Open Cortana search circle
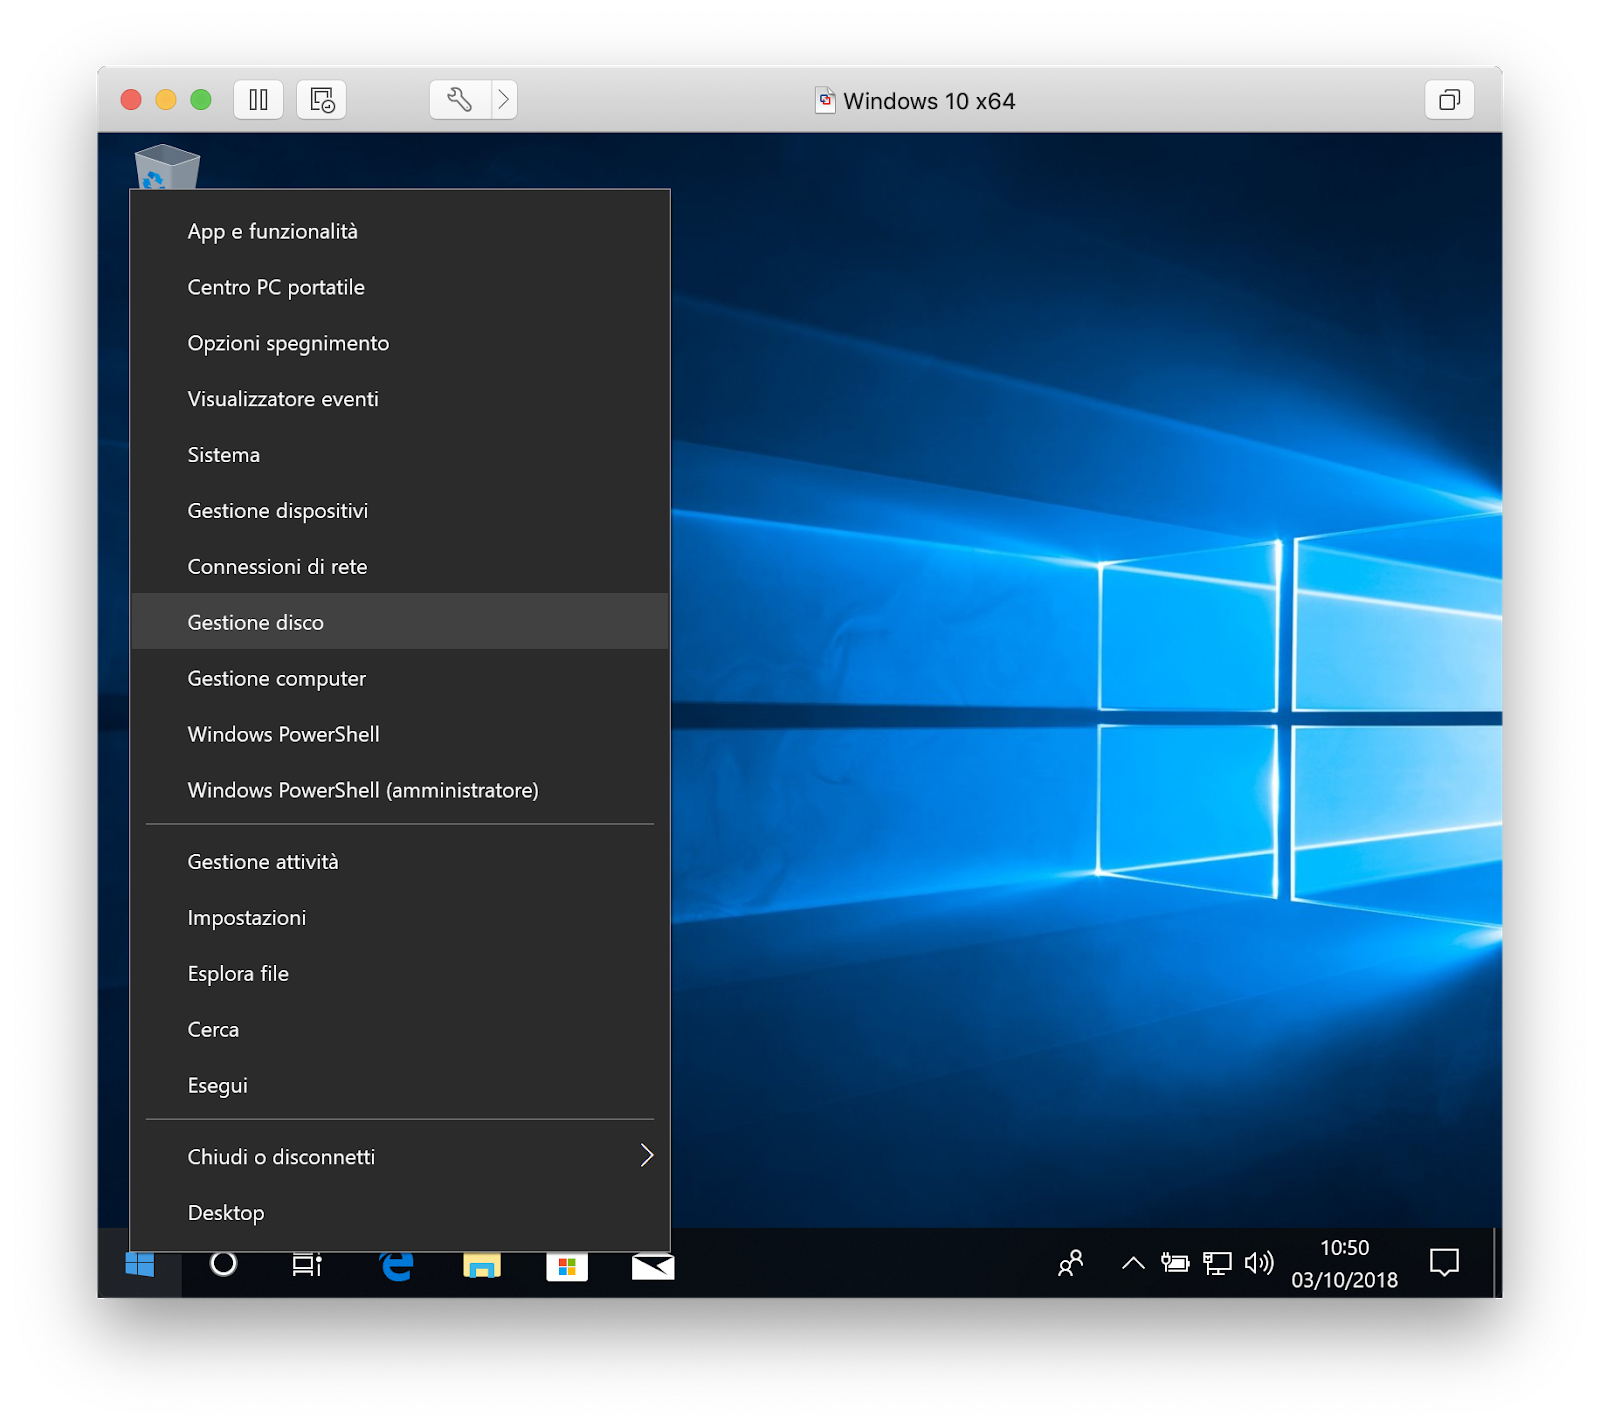Screen dimensions: 1600x1427 [224, 1264]
